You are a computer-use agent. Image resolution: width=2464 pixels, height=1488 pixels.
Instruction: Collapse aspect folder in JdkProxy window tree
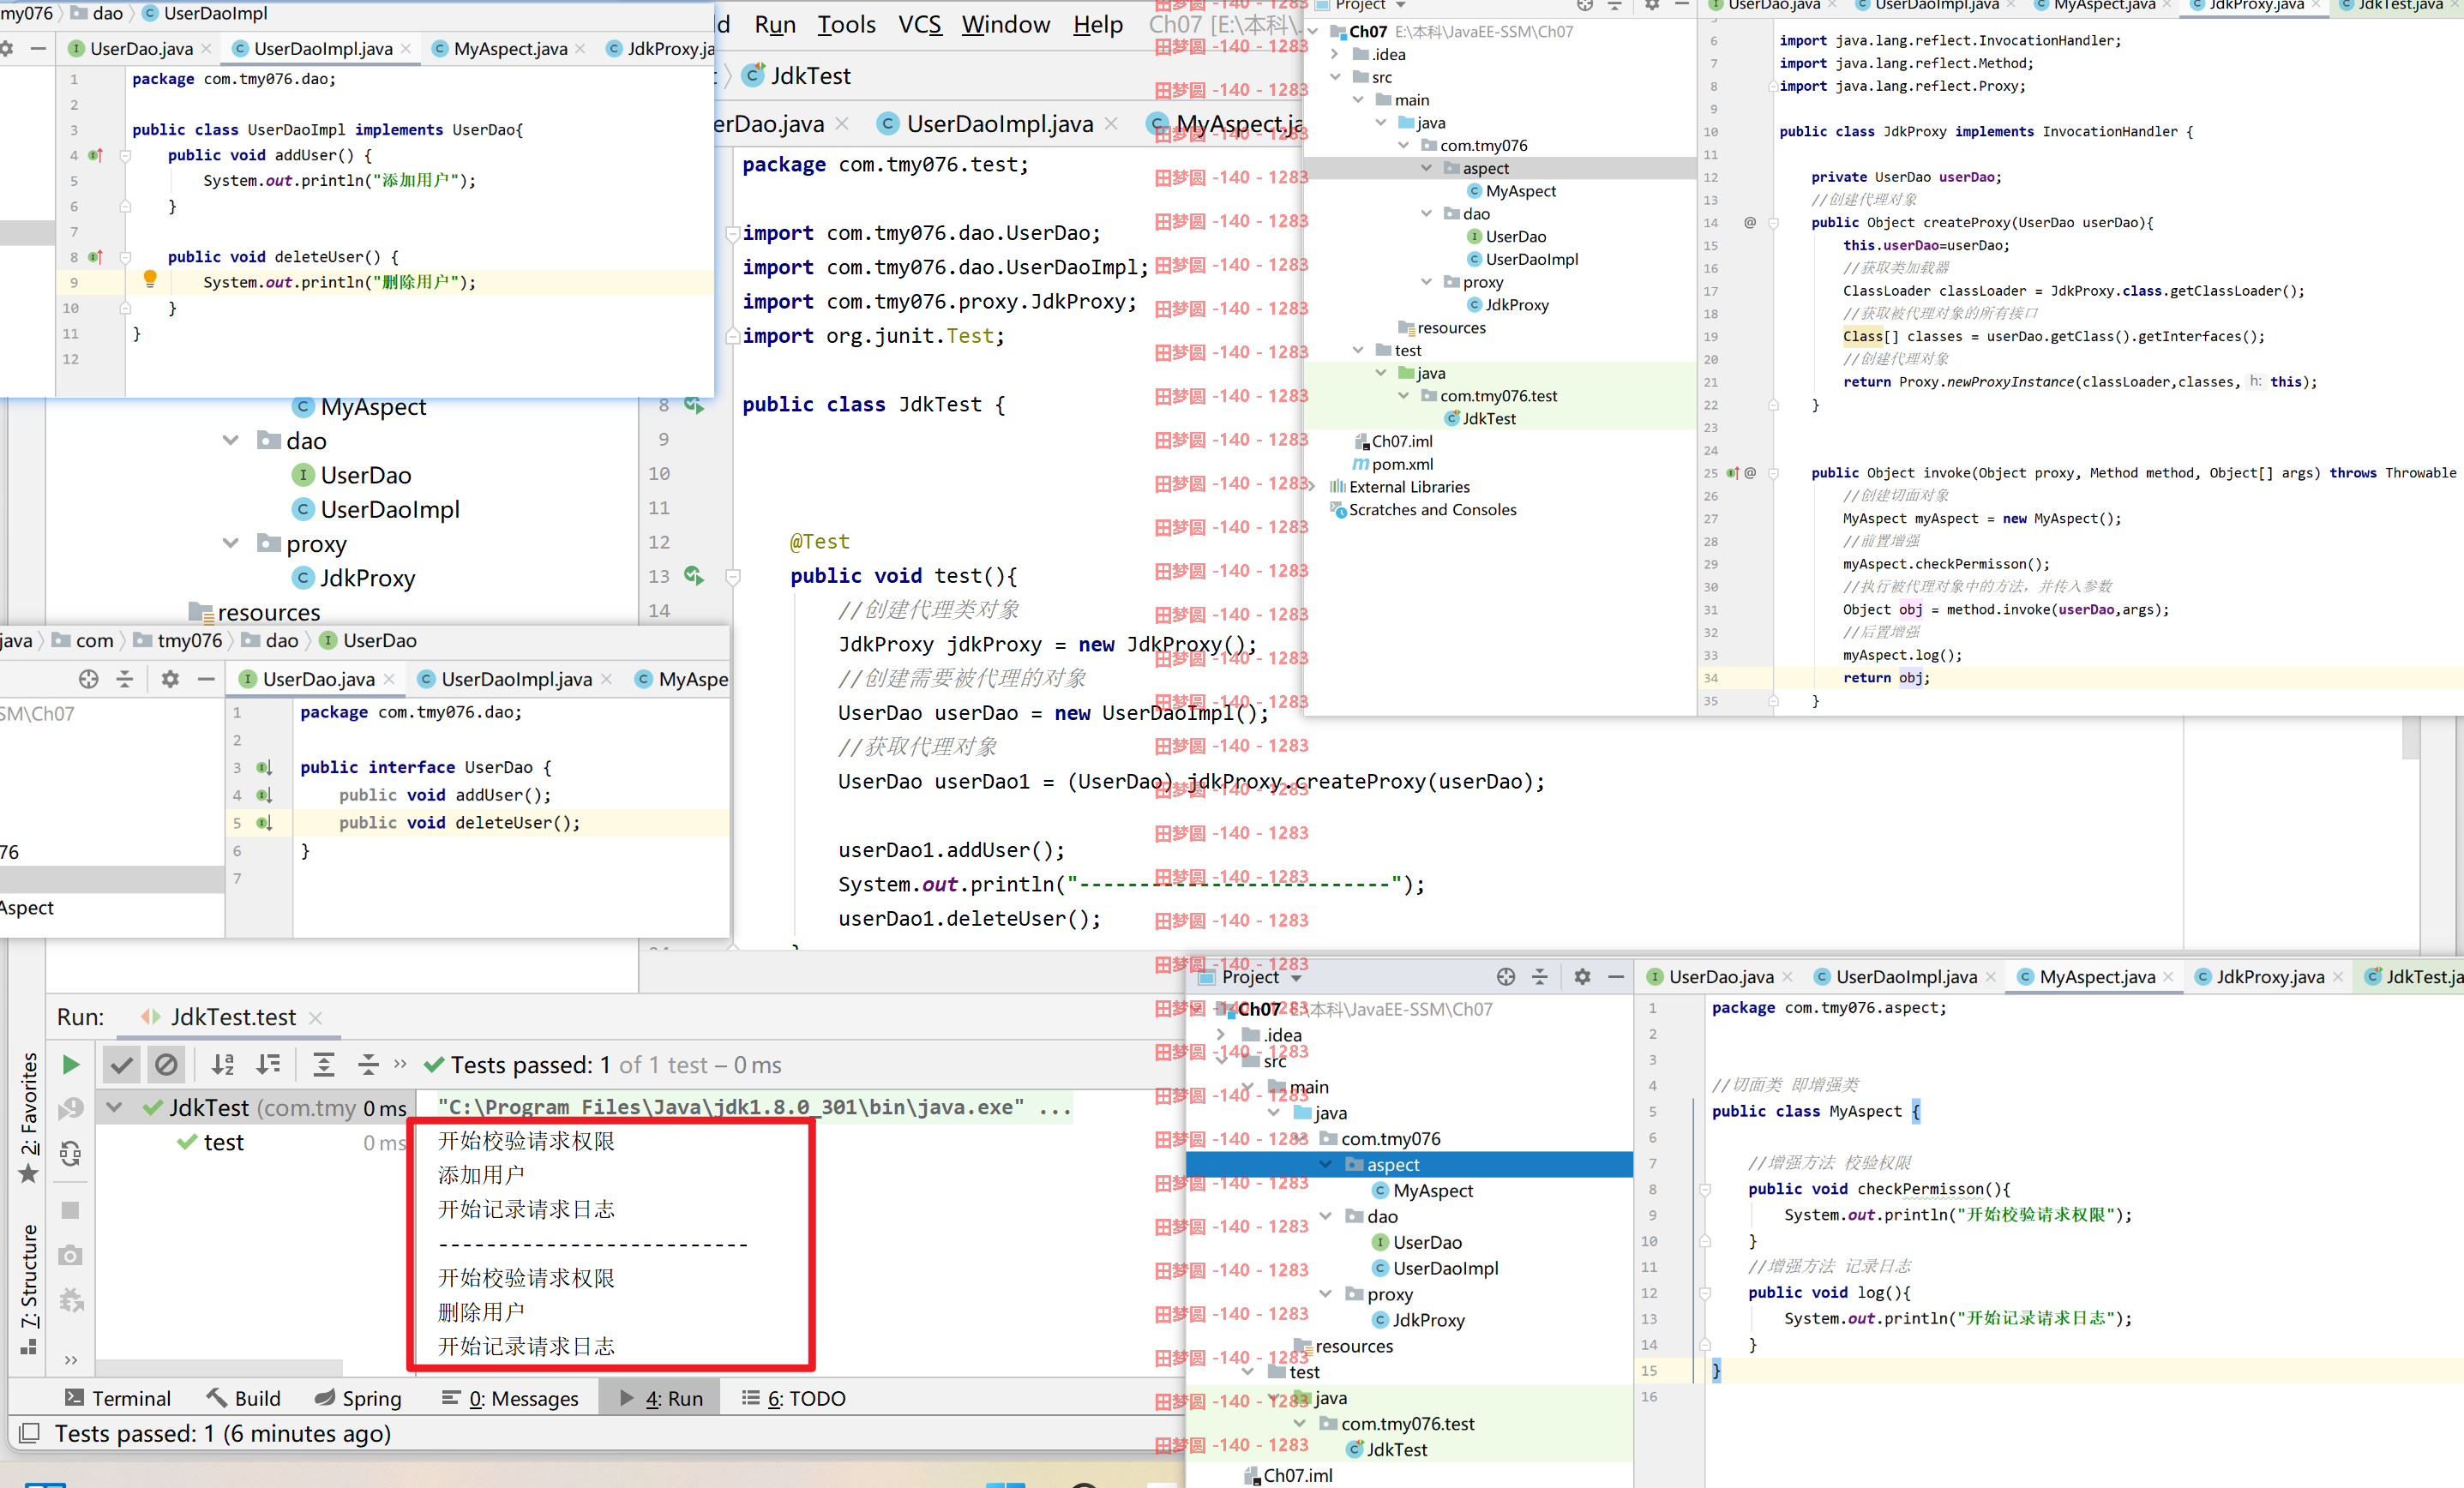point(1426,168)
